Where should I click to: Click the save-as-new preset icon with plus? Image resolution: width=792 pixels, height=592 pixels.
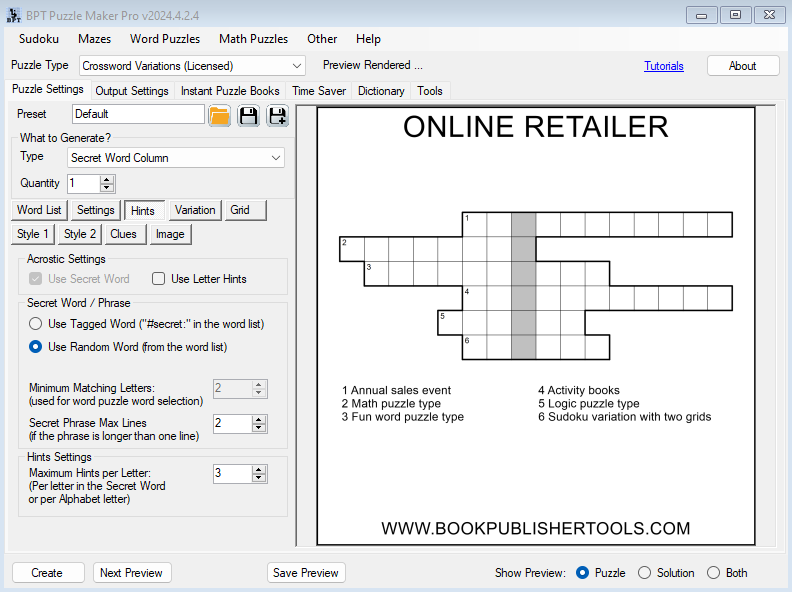tap(277, 115)
